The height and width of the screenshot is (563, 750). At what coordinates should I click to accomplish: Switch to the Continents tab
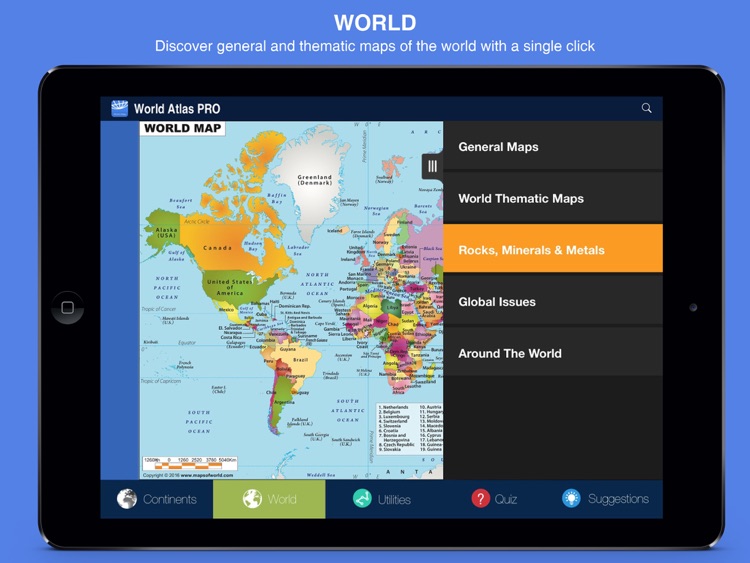coord(157,499)
